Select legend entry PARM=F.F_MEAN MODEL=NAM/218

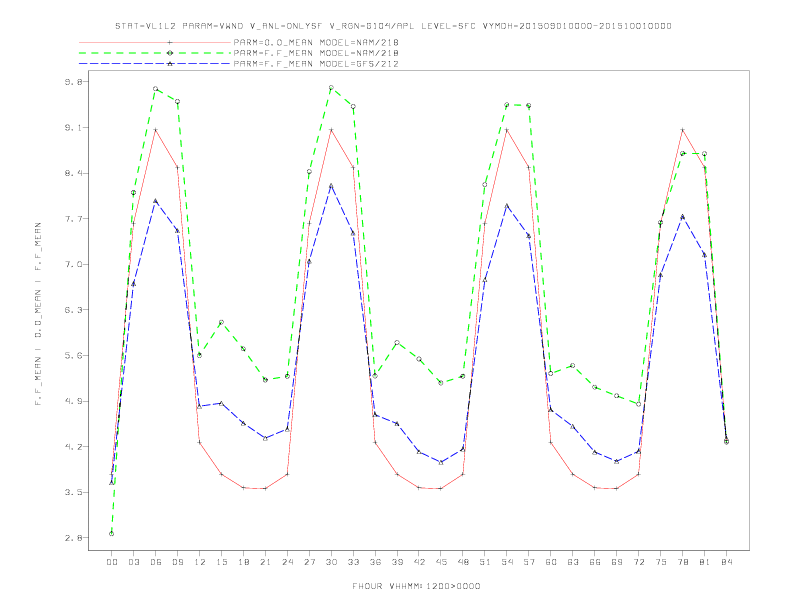[x=316, y=53]
